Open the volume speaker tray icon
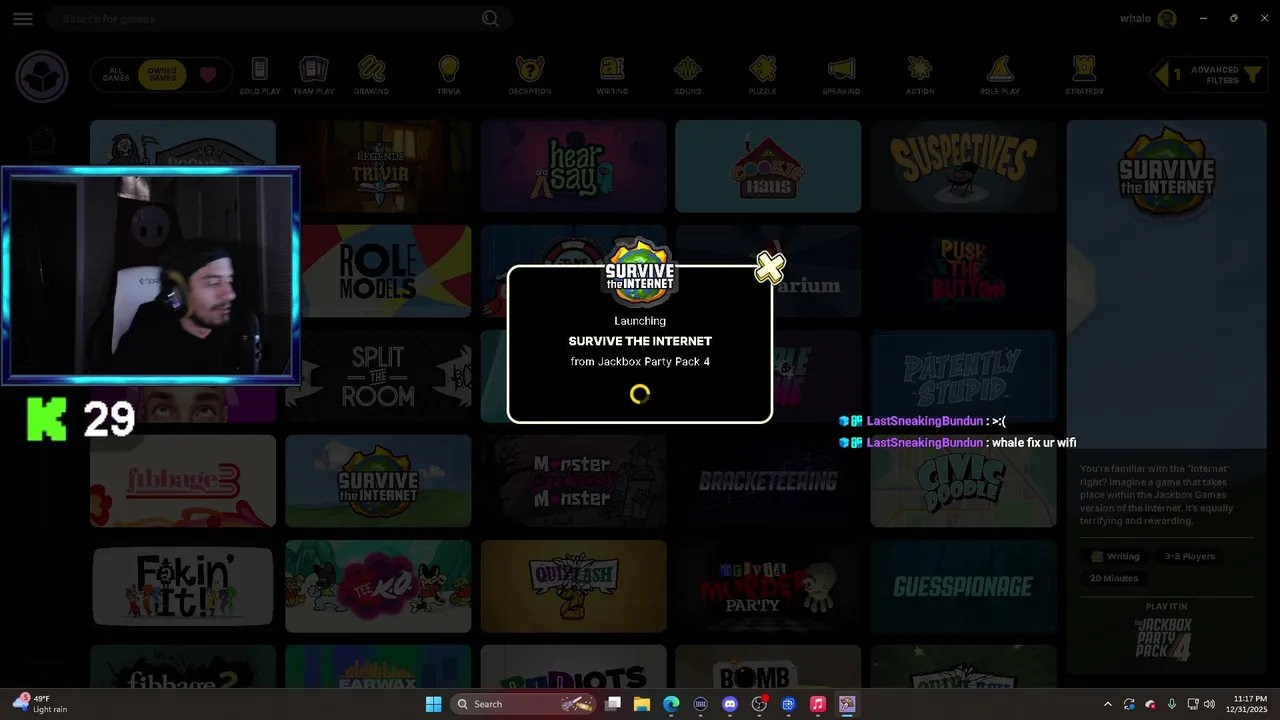The image size is (1280, 720). point(1209,704)
